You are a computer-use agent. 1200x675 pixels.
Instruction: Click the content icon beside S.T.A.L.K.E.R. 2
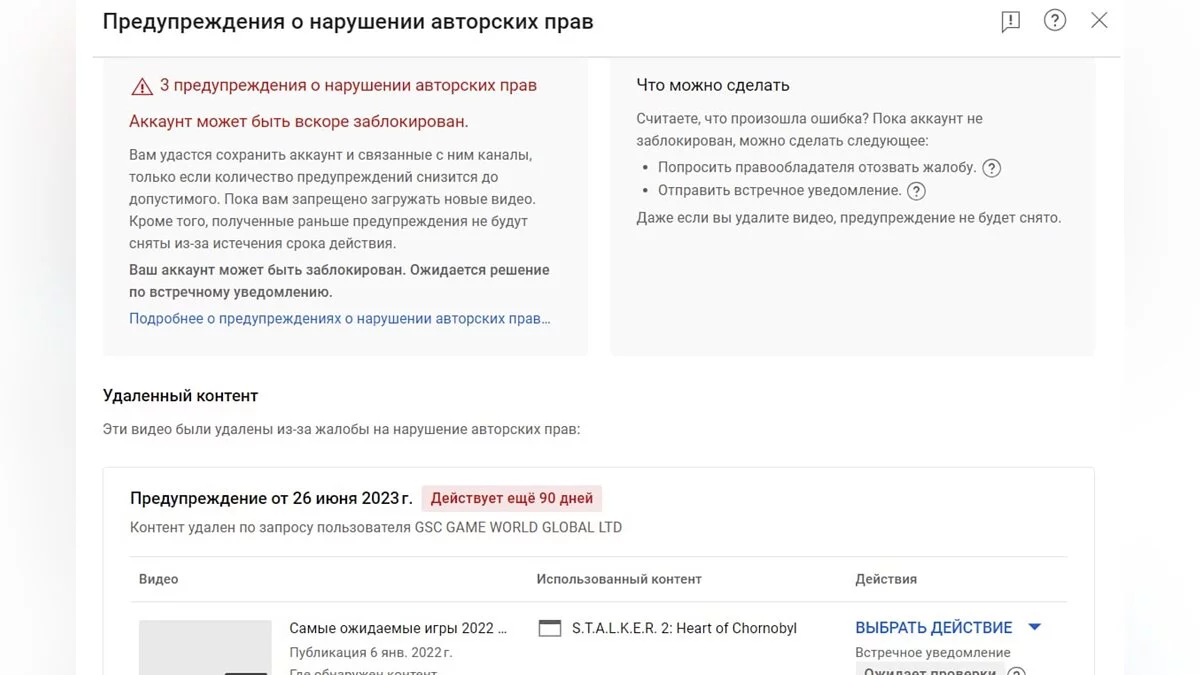click(x=550, y=629)
